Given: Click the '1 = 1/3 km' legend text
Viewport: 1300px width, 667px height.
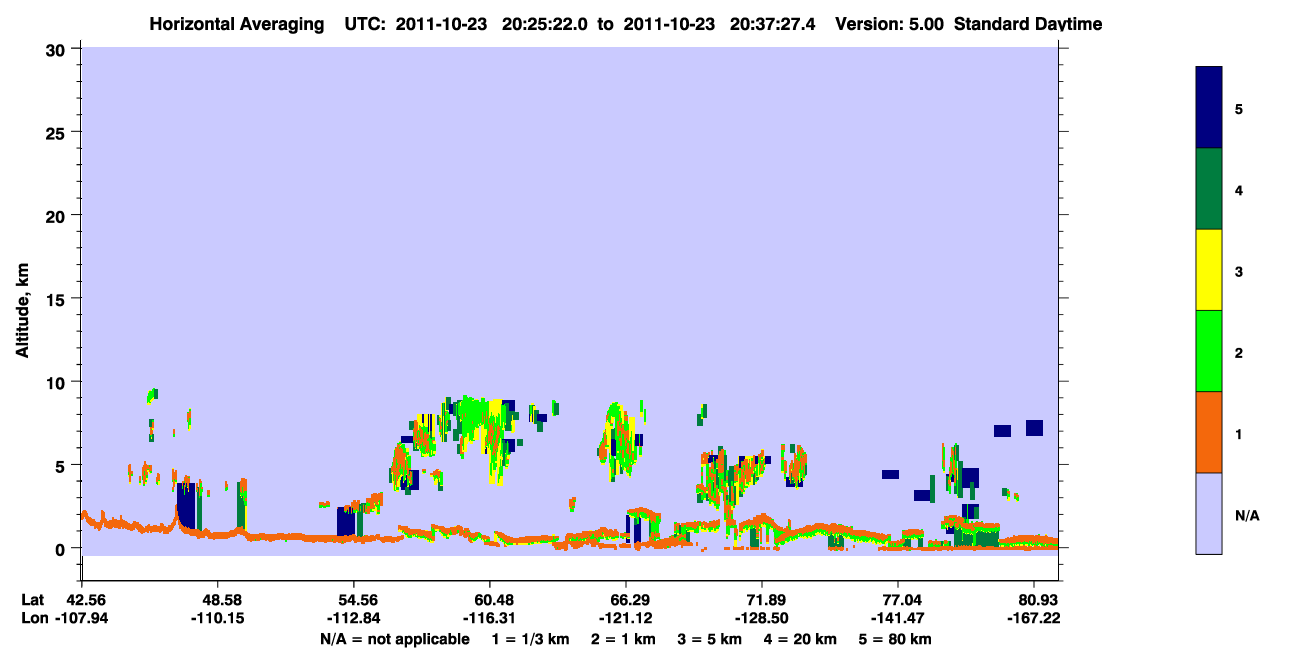Looking at the screenshot, I should click(x=529, y=639).
